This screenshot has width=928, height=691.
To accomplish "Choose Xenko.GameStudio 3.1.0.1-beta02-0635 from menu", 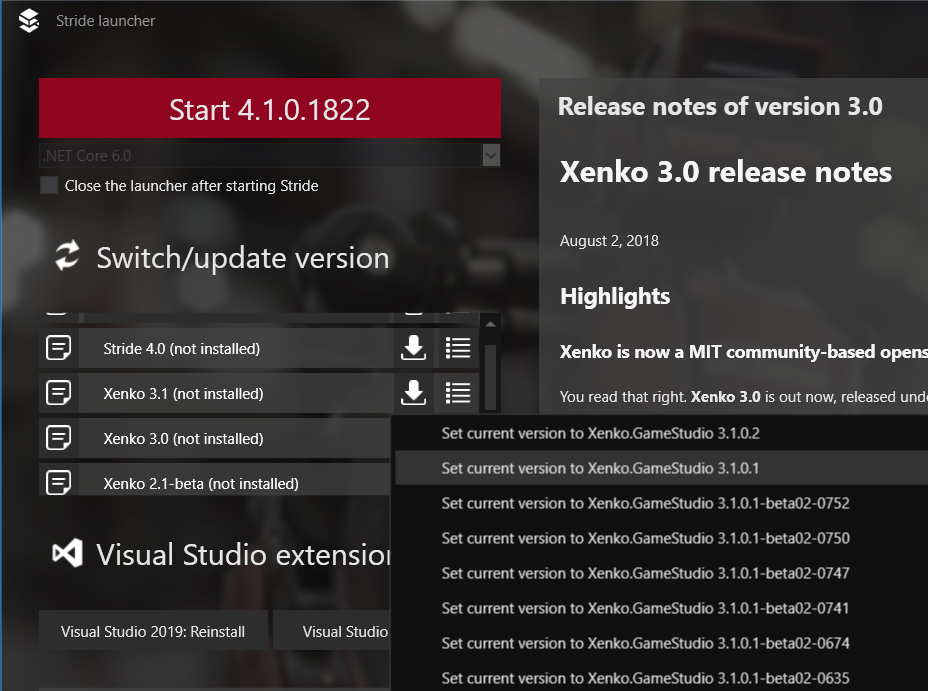I will coord(661,676).
